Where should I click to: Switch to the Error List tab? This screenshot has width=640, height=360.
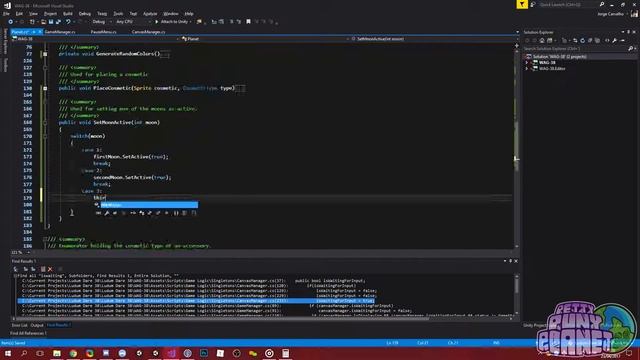tap(19, 325)
